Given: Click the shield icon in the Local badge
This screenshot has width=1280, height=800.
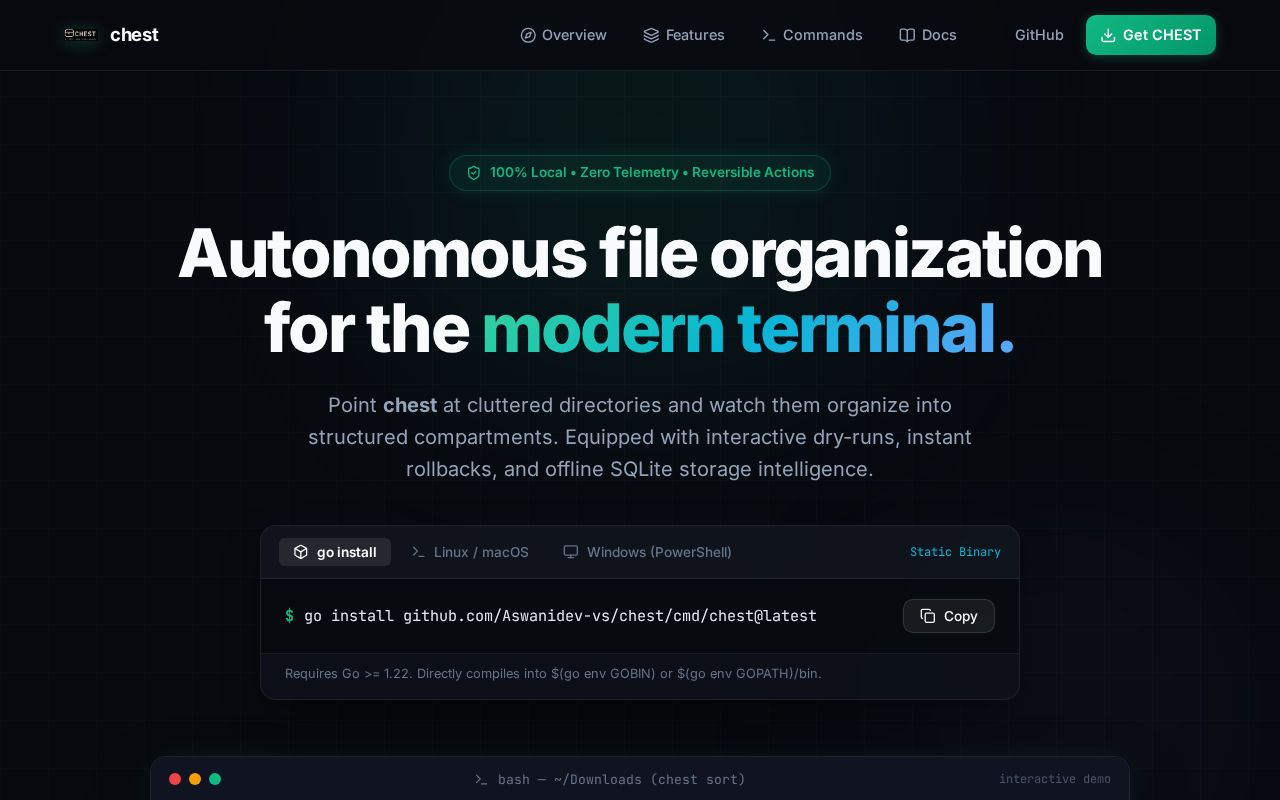Looking at the screenshot, I should (474, 173).
